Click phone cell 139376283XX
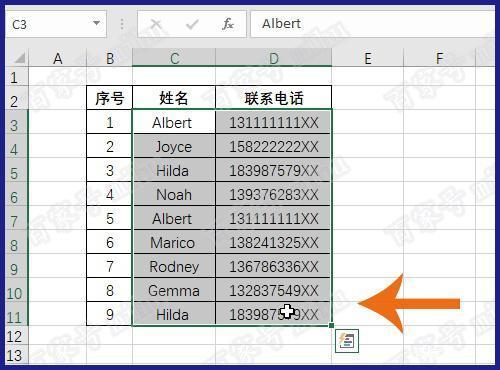The image size is (500, 370). (x=274, y=194)
